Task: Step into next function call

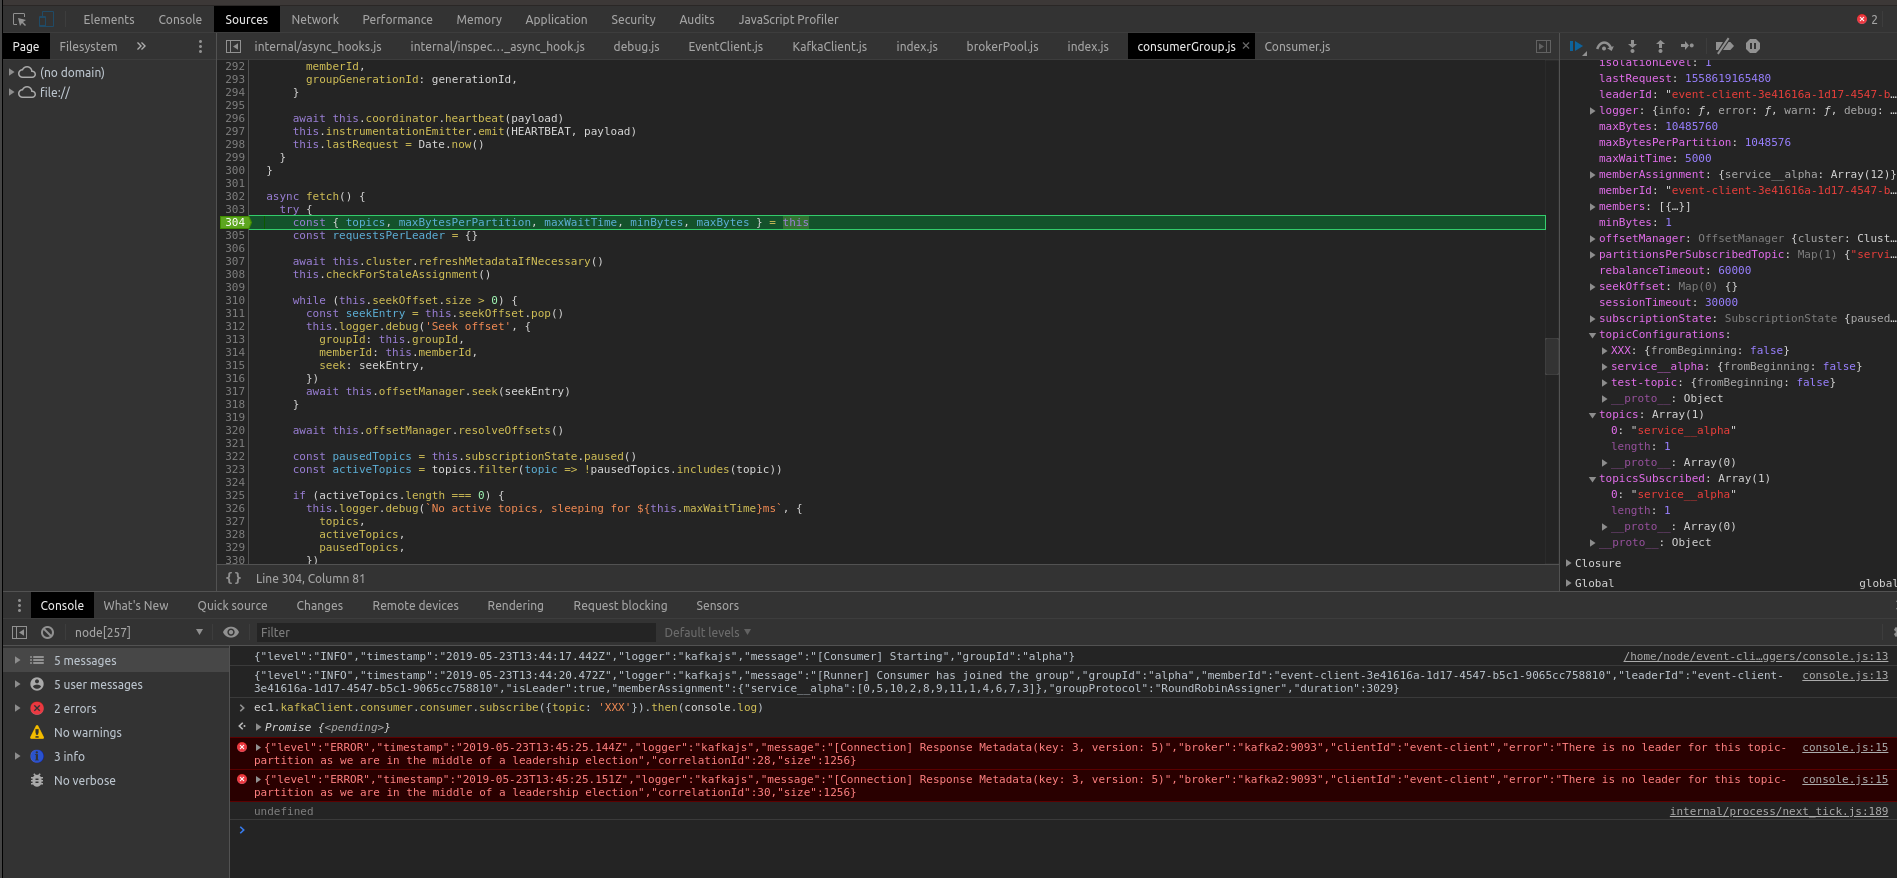Action: (1632, 46)
